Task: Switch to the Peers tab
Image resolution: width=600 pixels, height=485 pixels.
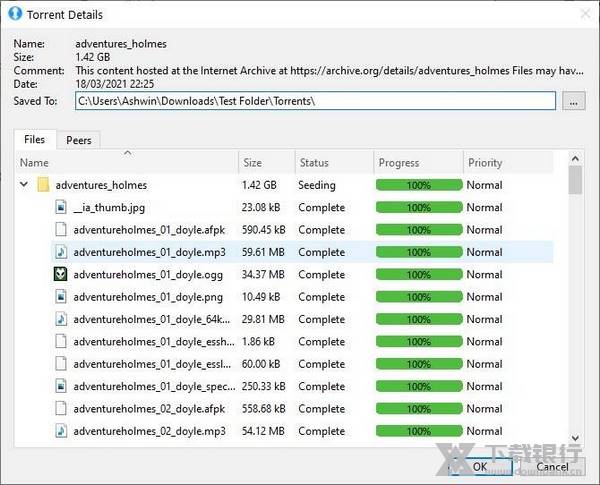Action: [x=78, y=140]
